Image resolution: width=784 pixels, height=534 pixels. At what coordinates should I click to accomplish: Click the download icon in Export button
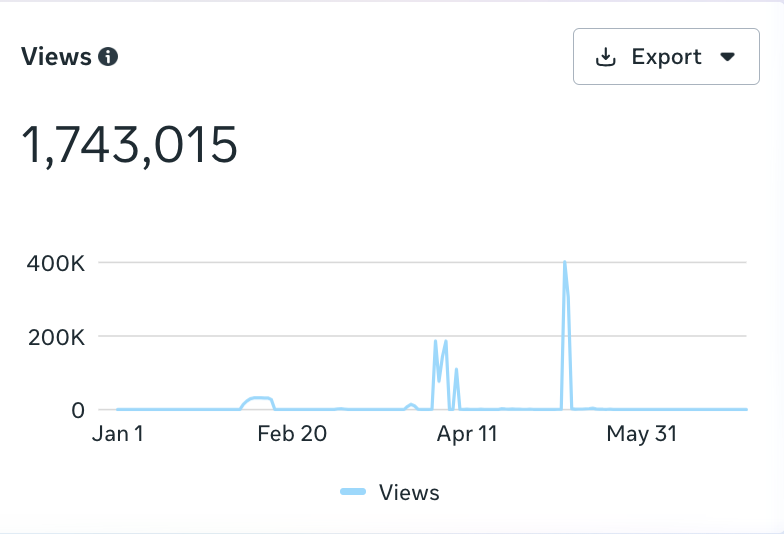(606, 57)
